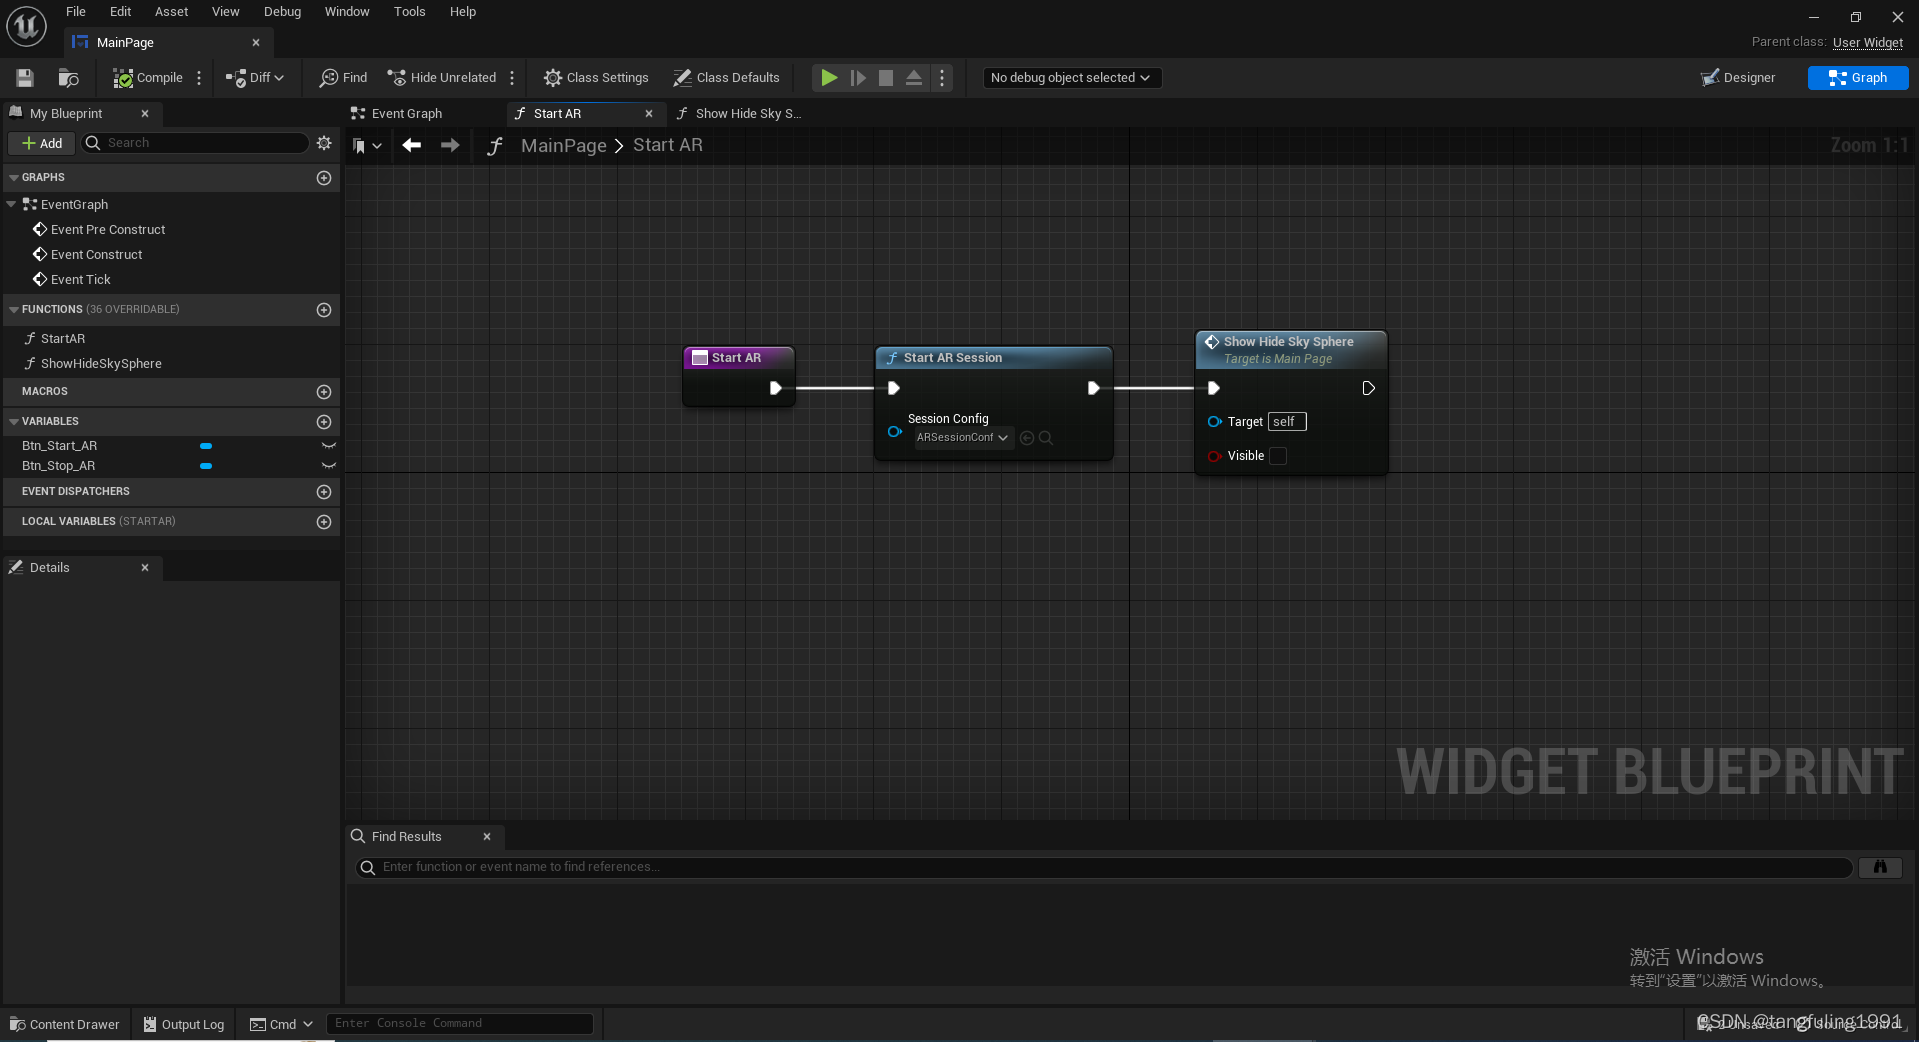Screen dimensions: 1919x1042
Task: Start Play in editor
Action: point(829,78)
